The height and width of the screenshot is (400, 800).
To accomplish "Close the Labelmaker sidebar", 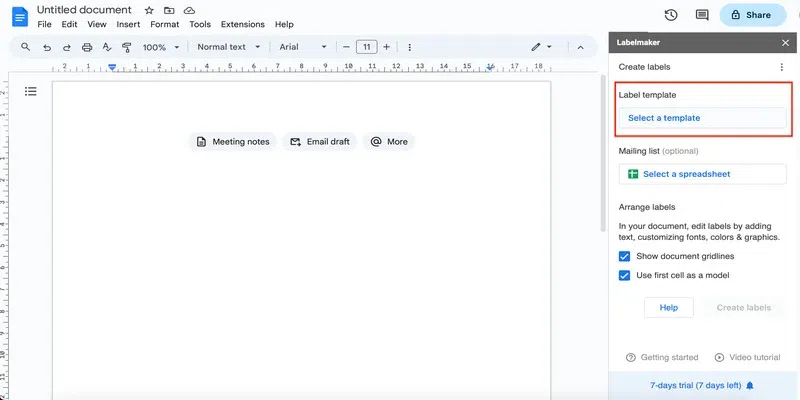I will click(x=786, y=43).
